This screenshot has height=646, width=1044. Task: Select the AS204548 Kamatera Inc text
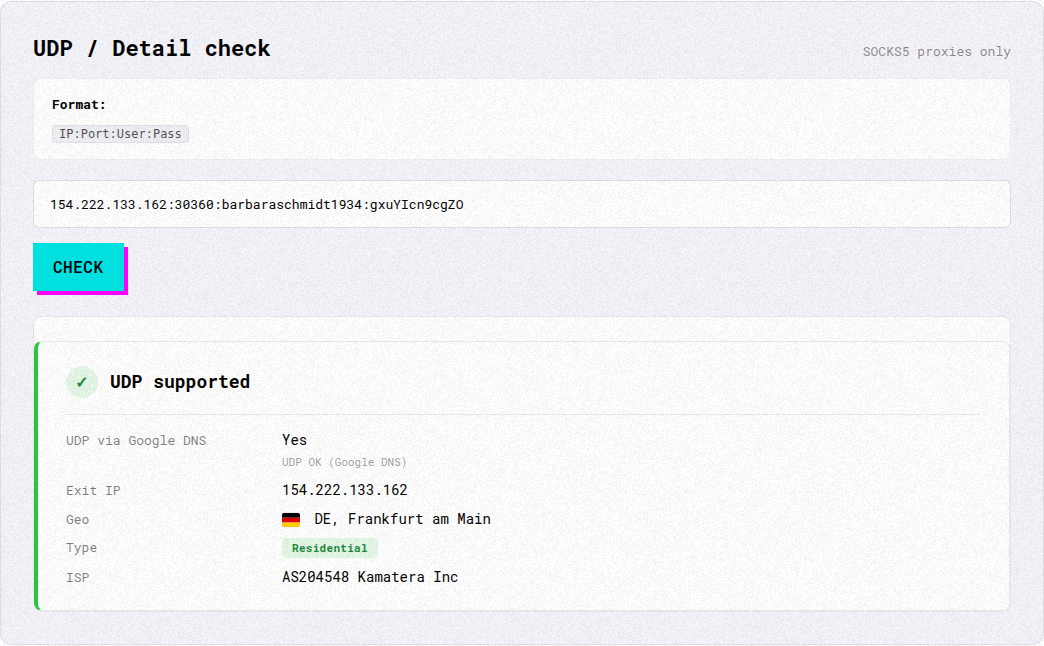point(370,577)
